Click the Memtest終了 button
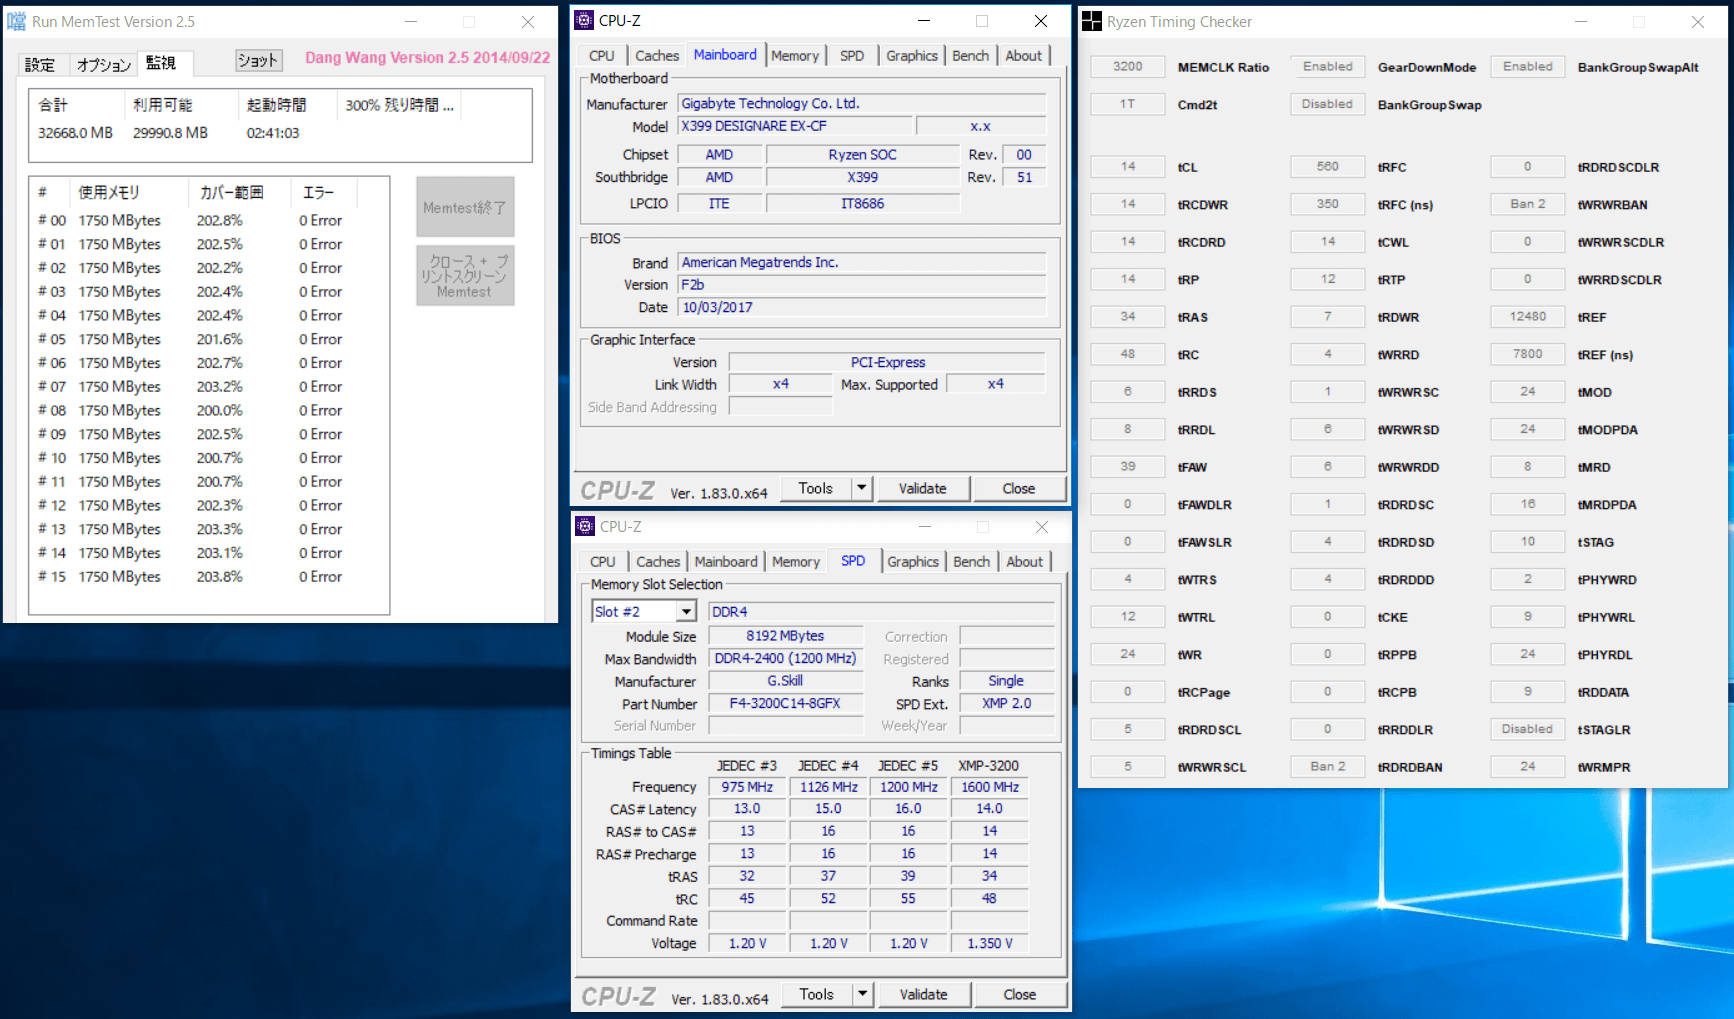1734x1019 pixels. tap(465, 207)
